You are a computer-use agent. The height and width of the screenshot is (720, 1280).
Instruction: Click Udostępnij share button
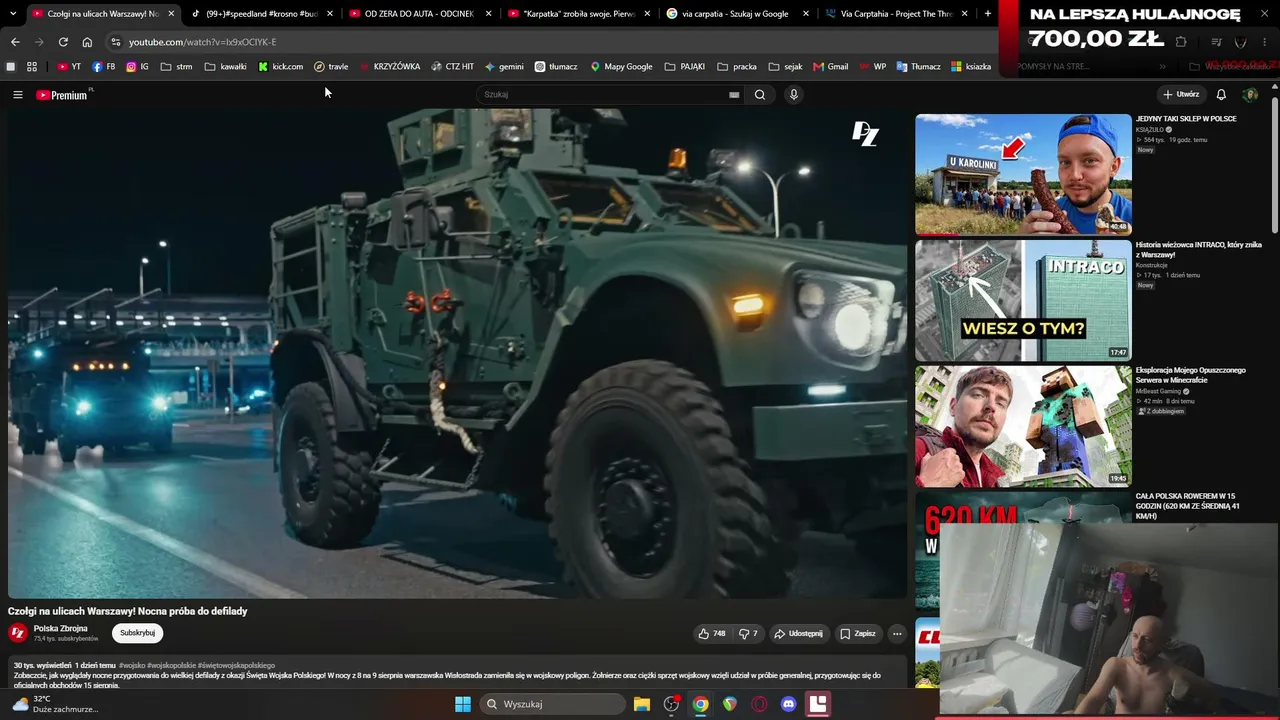point(798,633)
